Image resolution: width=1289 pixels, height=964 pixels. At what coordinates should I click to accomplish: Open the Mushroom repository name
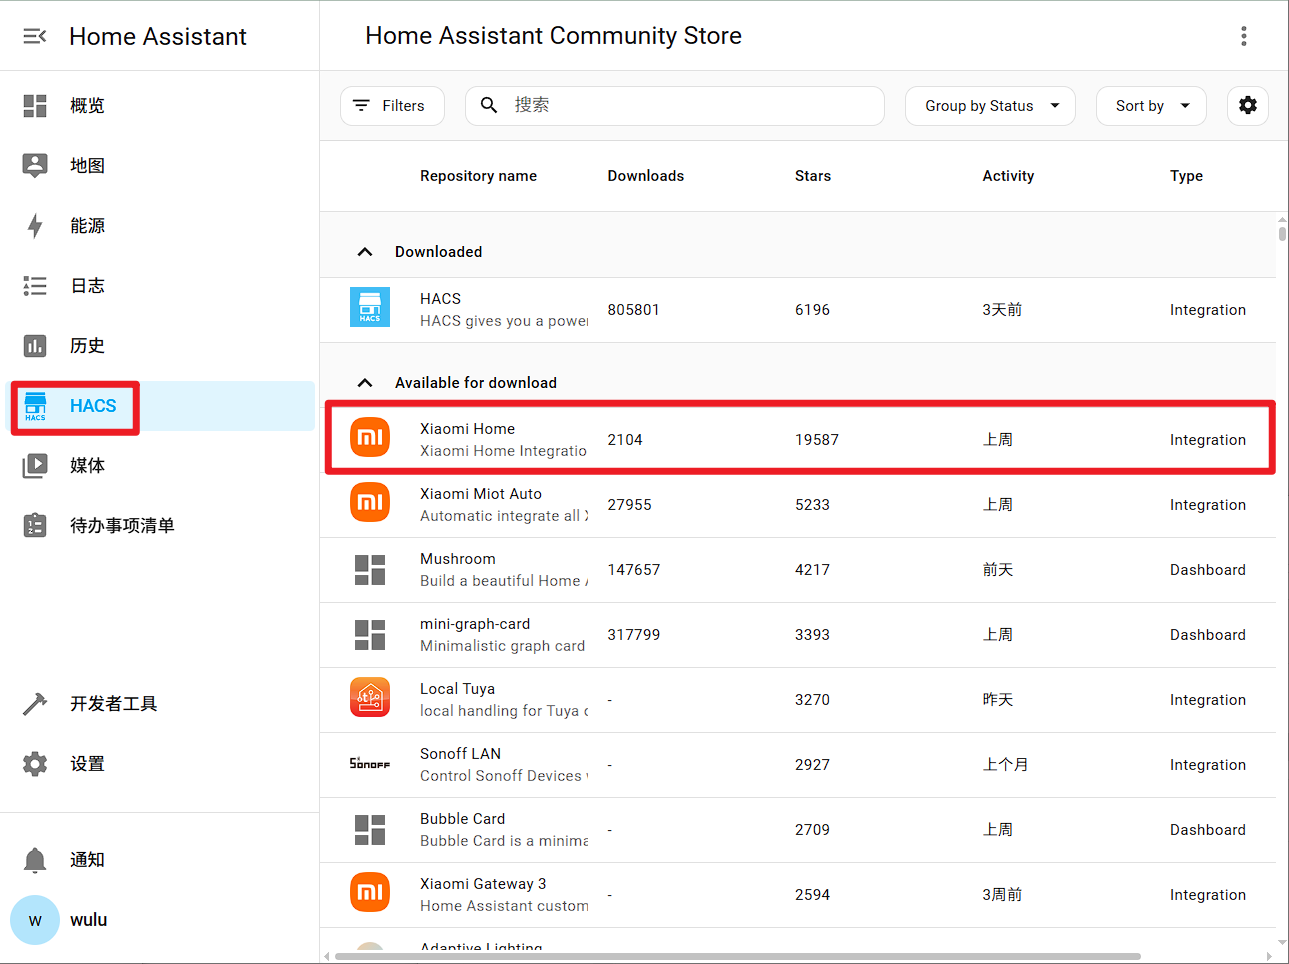(458, 559)
